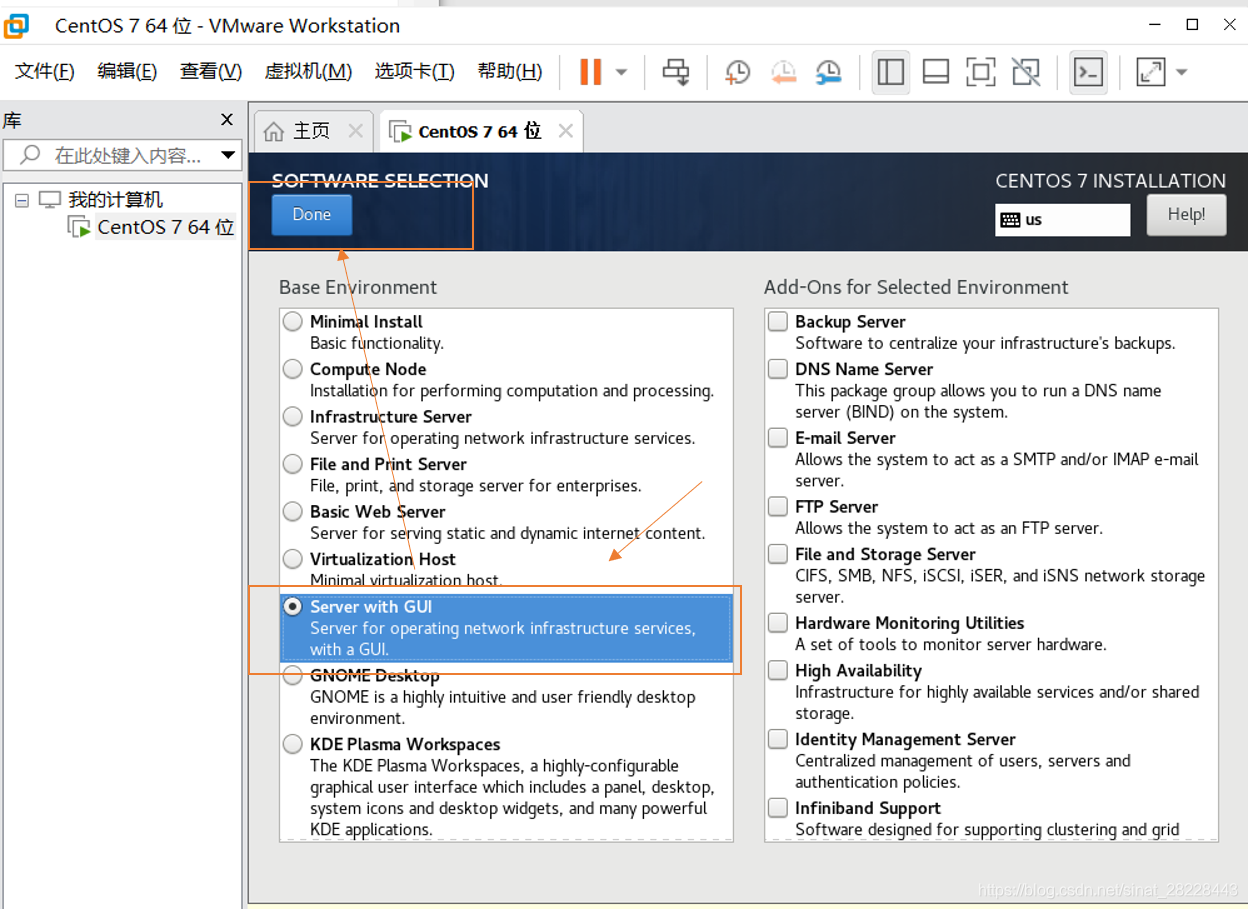Open the 编辑(E) menu
The height and width of the screenshot is (909, 1248).
point(127,71)
